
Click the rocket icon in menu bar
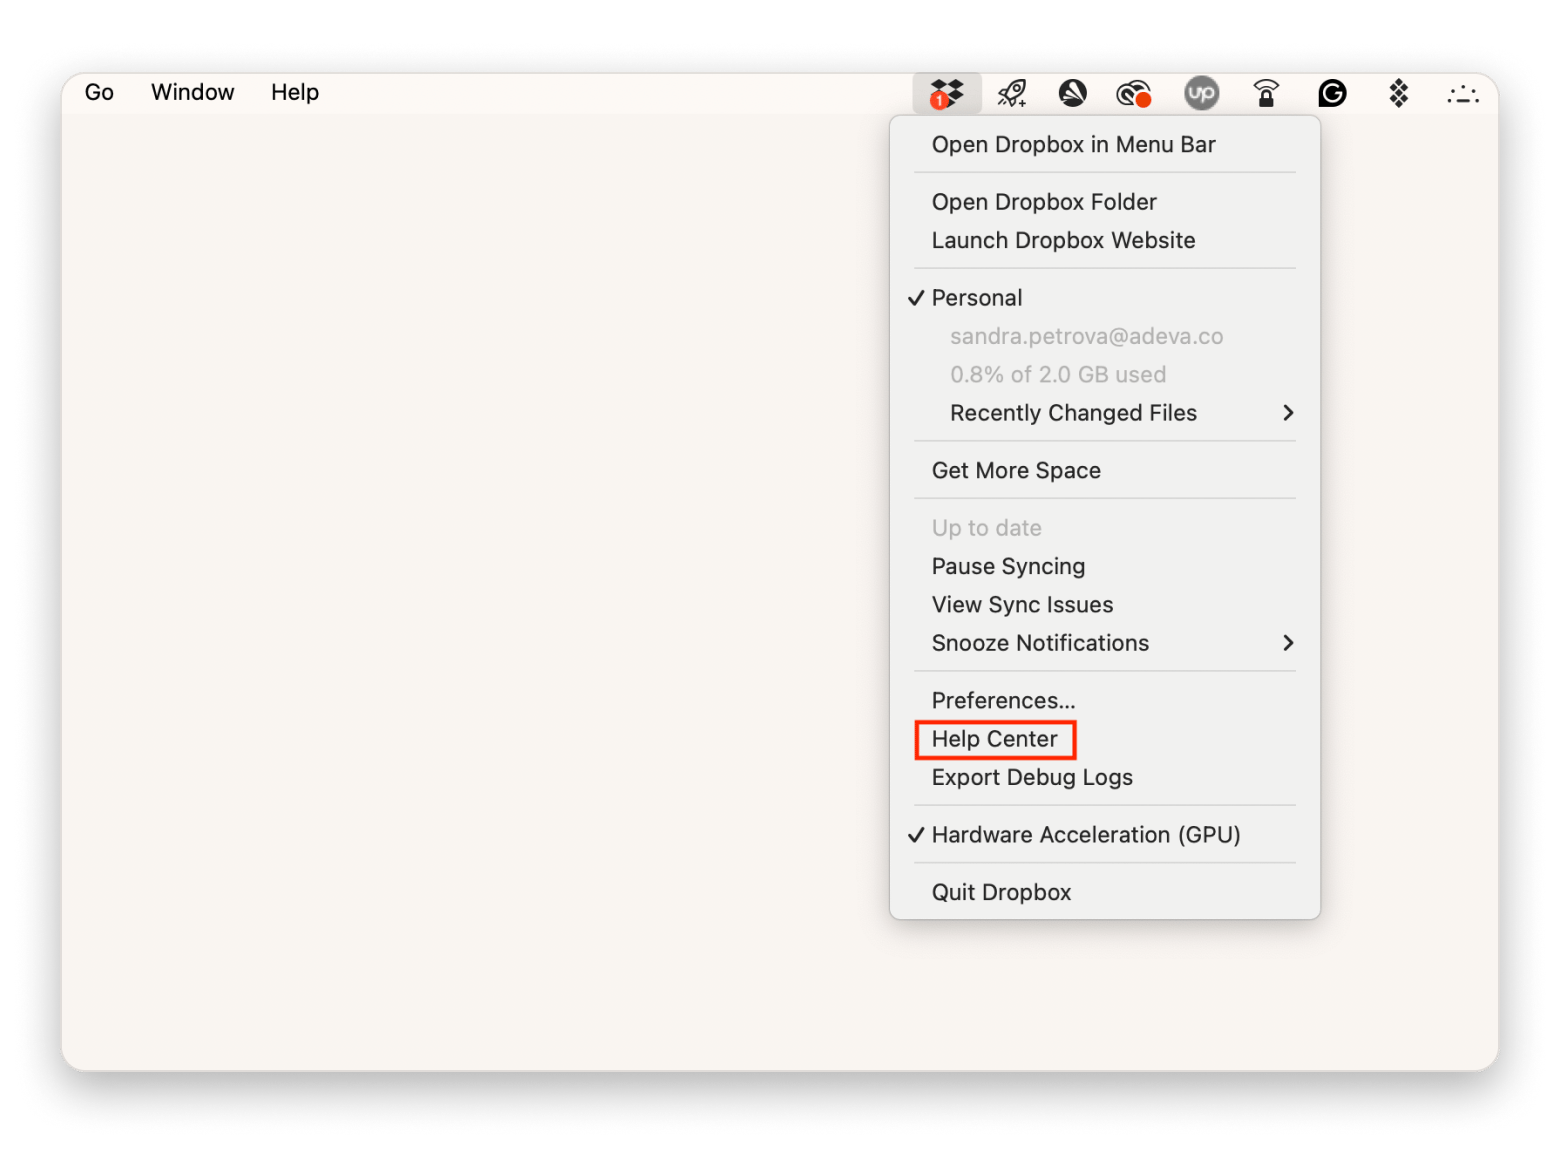tap(1012, 94)
